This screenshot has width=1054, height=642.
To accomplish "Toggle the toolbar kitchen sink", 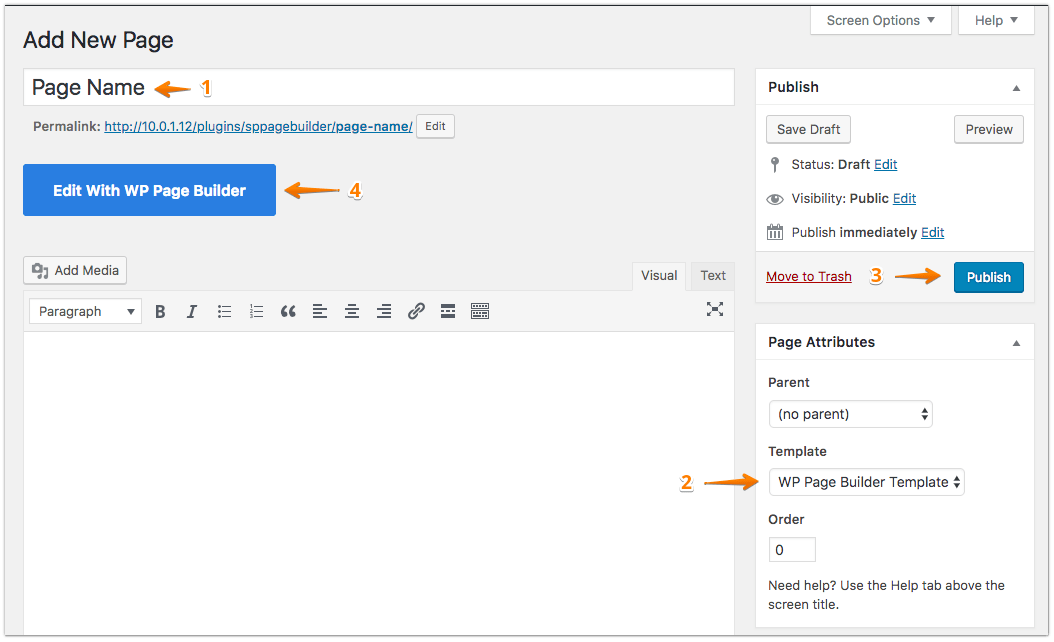I will [480, 311].
